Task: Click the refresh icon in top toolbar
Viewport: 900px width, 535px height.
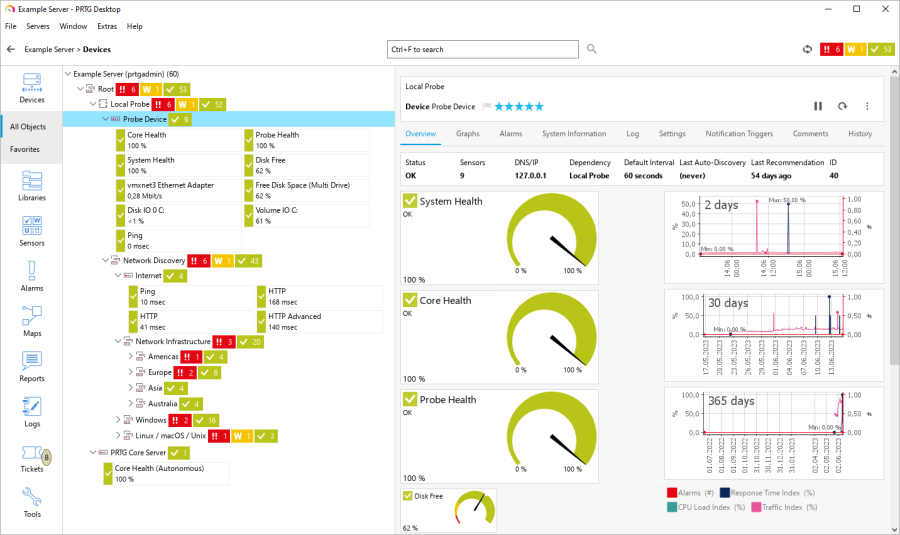Action: (807, 49)
